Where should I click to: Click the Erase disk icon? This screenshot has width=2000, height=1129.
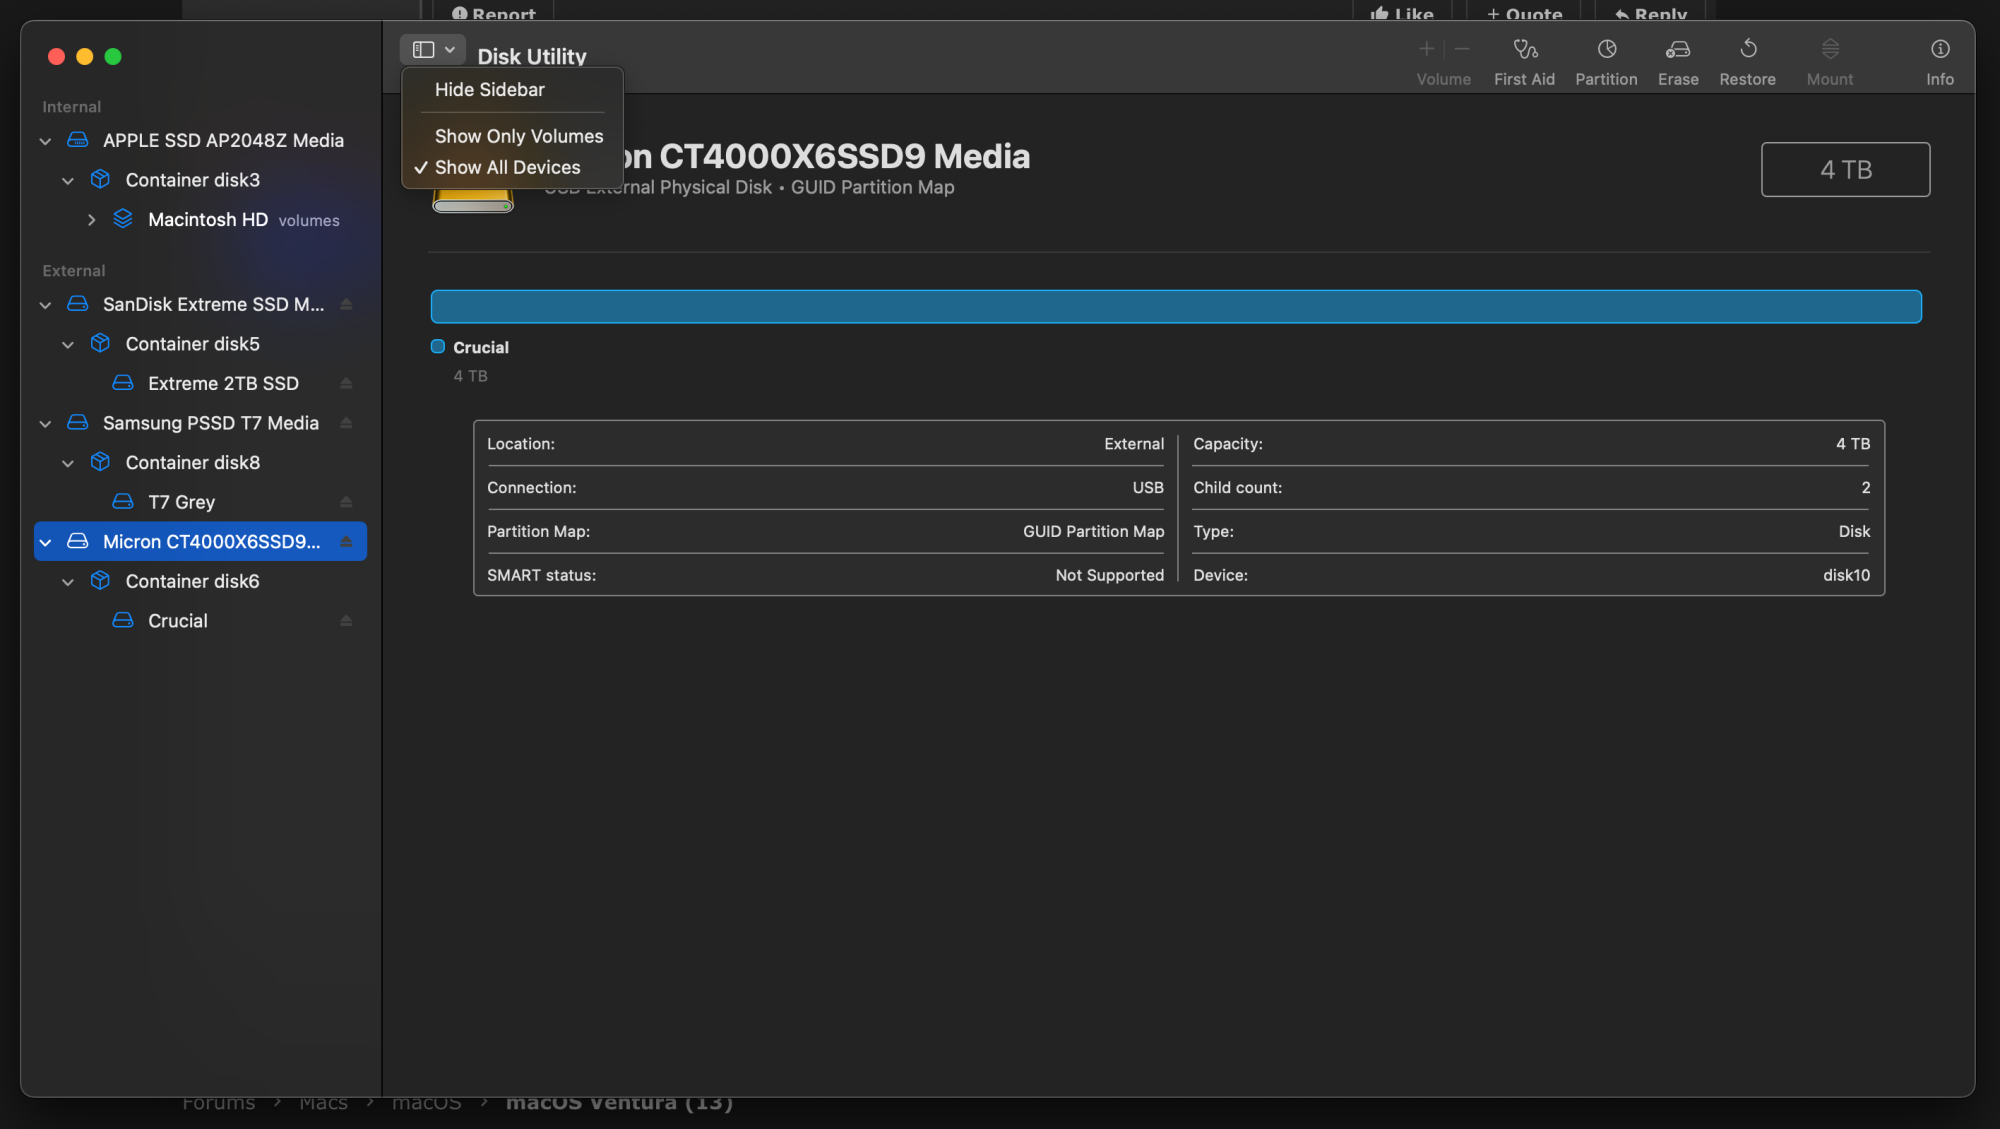1677,50
